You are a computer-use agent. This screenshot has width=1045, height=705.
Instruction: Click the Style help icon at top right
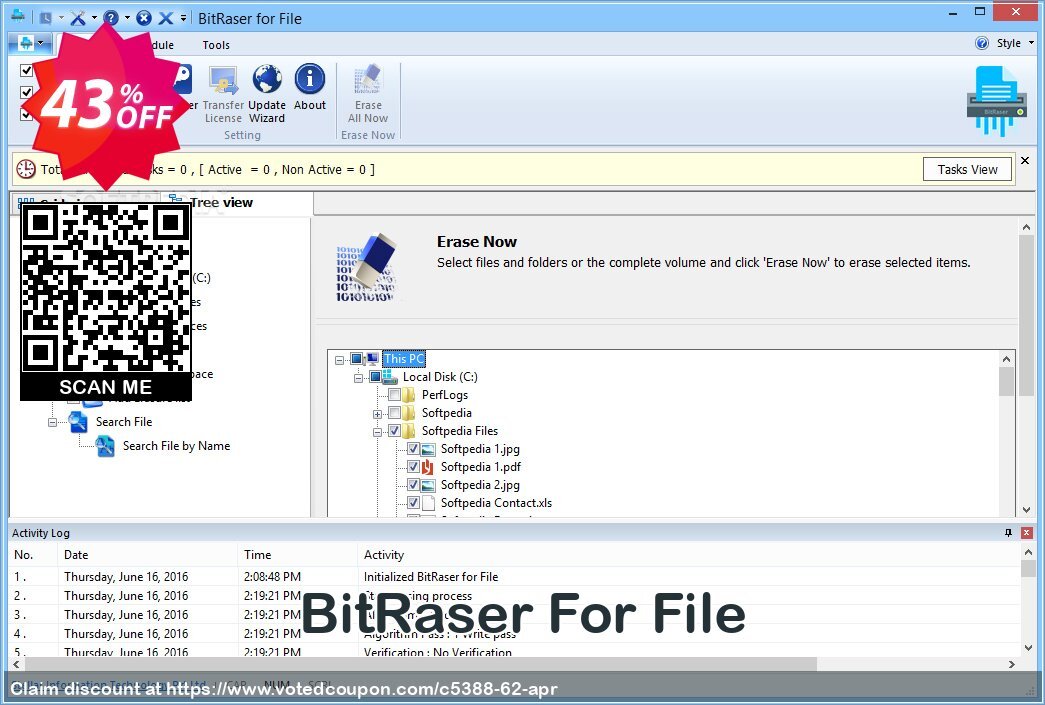coord(982,43)
